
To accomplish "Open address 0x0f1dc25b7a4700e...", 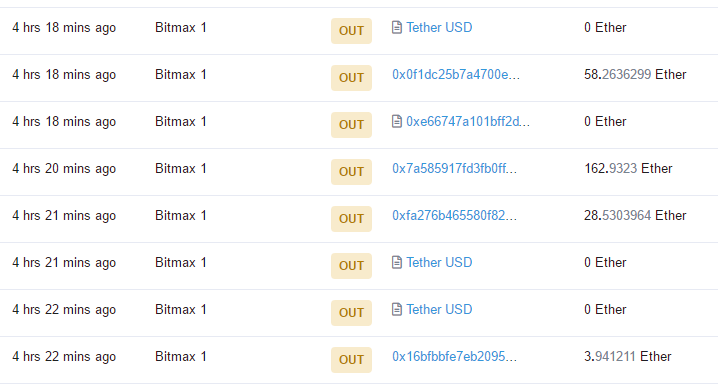I will tap(456, 75).
